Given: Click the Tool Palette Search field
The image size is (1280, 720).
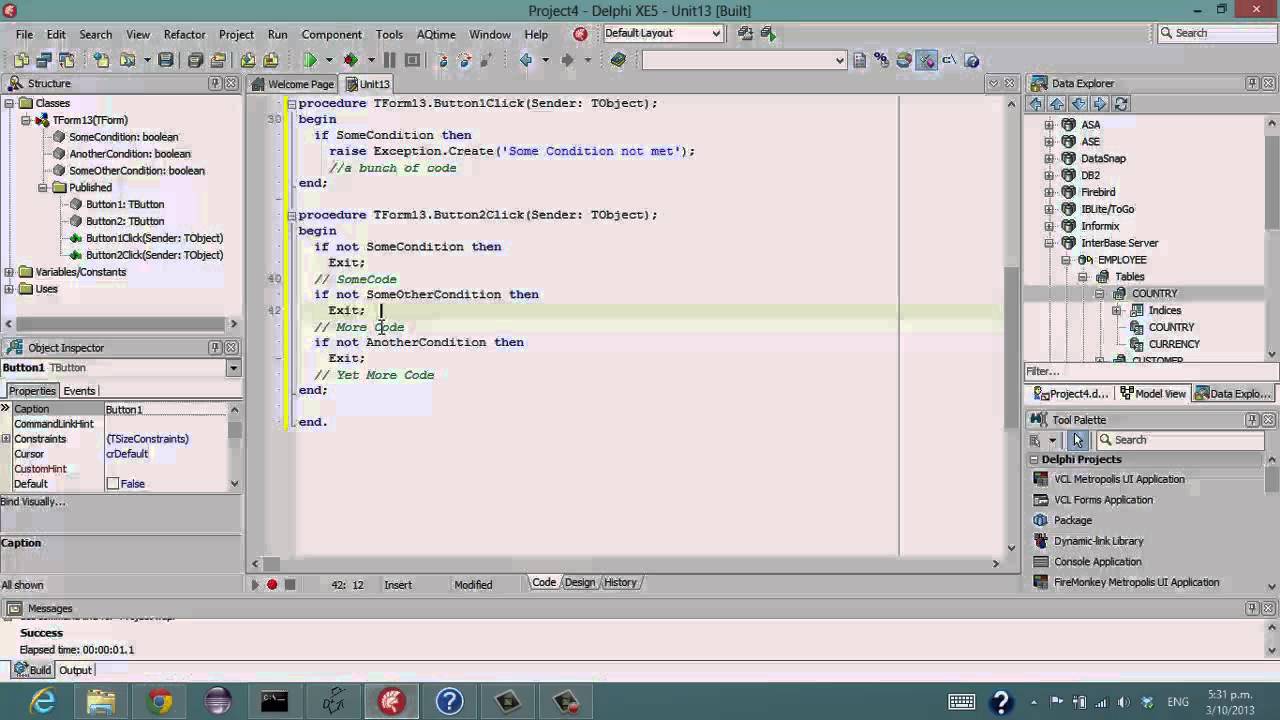Looking at the screenshot, I should (x=1180, y=440).
